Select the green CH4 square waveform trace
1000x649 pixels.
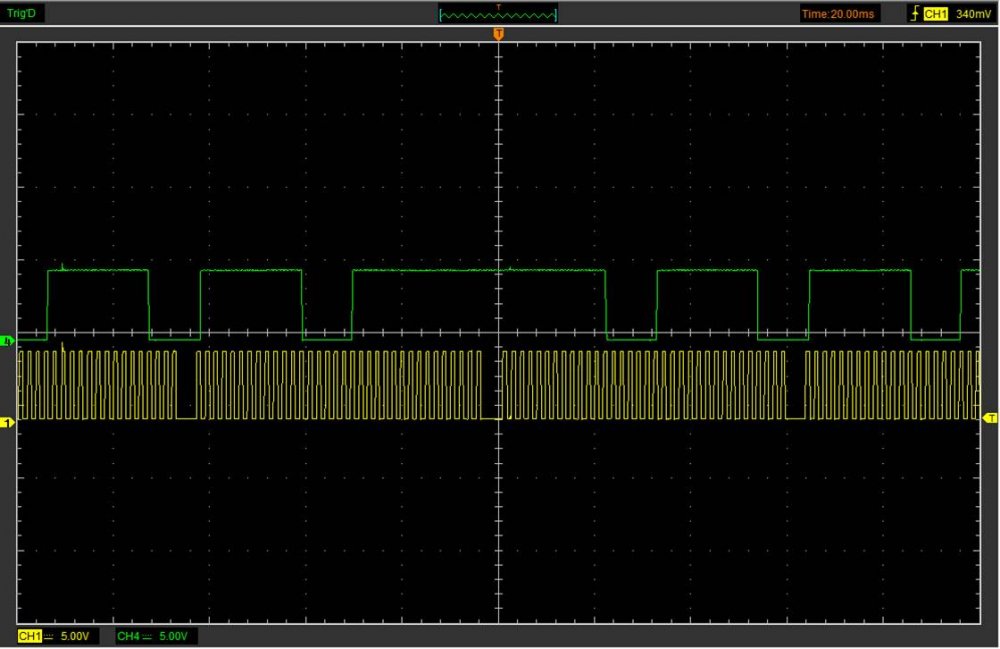[250, 271]
